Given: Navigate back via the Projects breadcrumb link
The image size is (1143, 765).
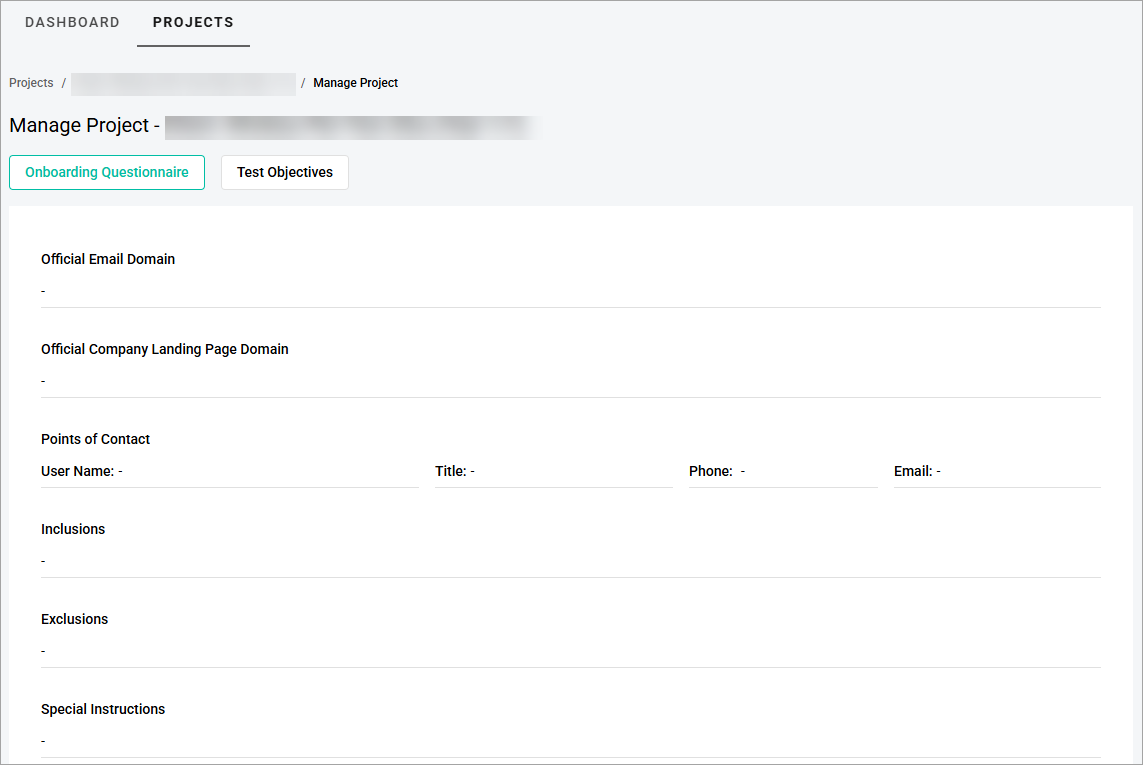Looking at the screenshot, I should [x=31, y=83].
